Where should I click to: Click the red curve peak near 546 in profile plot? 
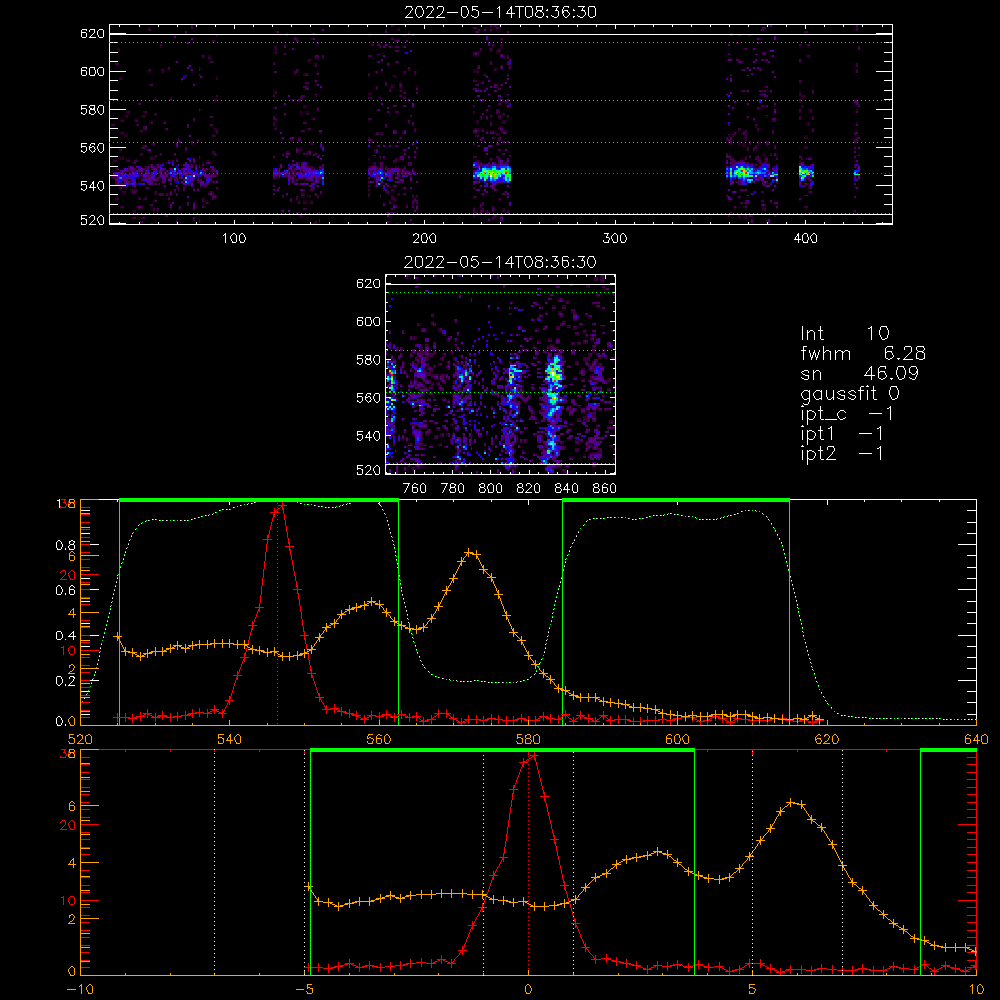[x=281, y=506]
